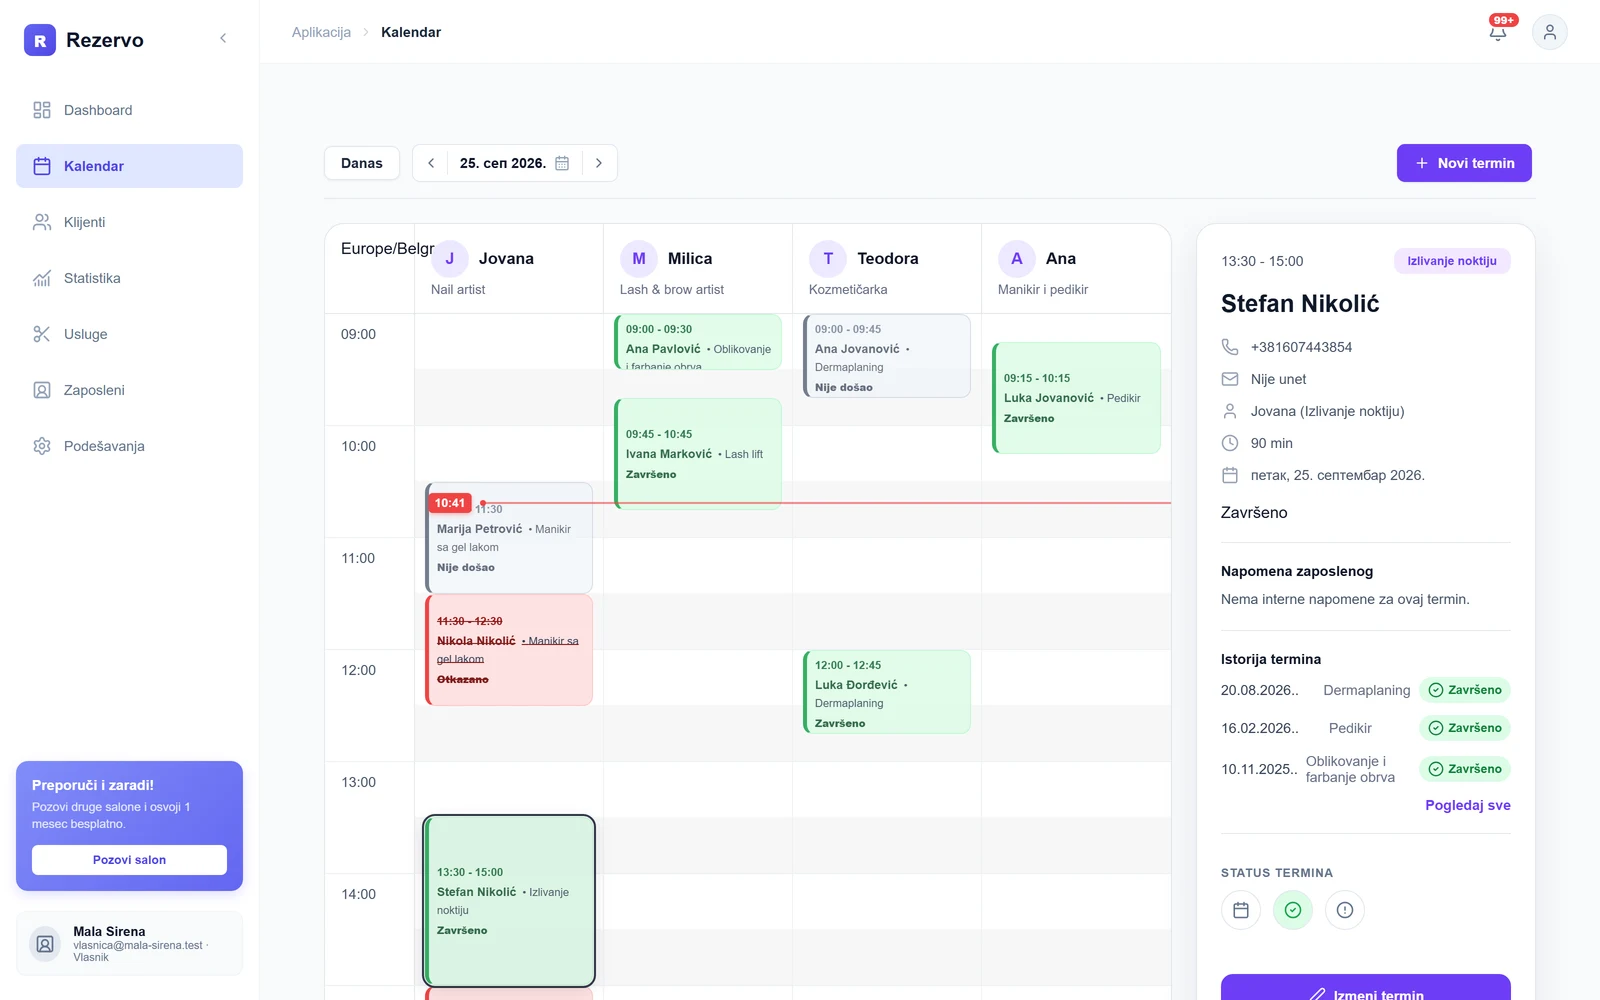
Task: Click Ana's avatar in calendar header
Action: pyautogui.click(x=1017, y=259)
